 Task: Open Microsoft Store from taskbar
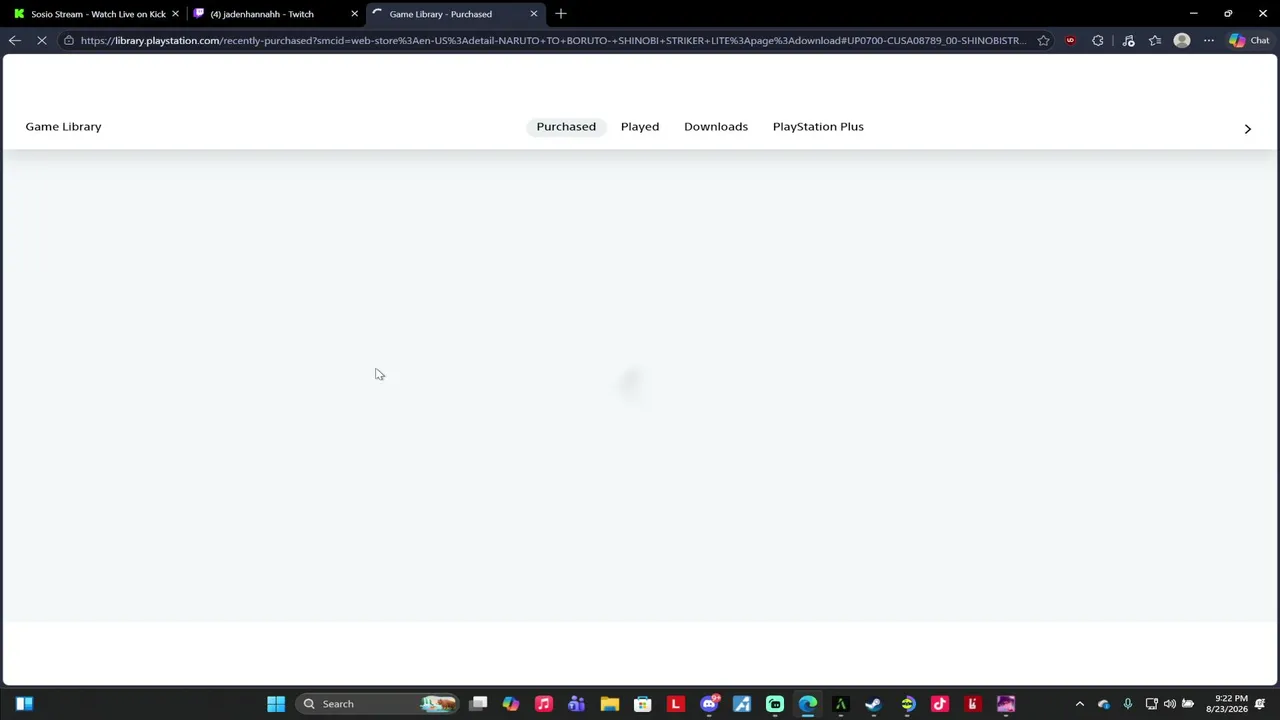click(x=643, y=704)
